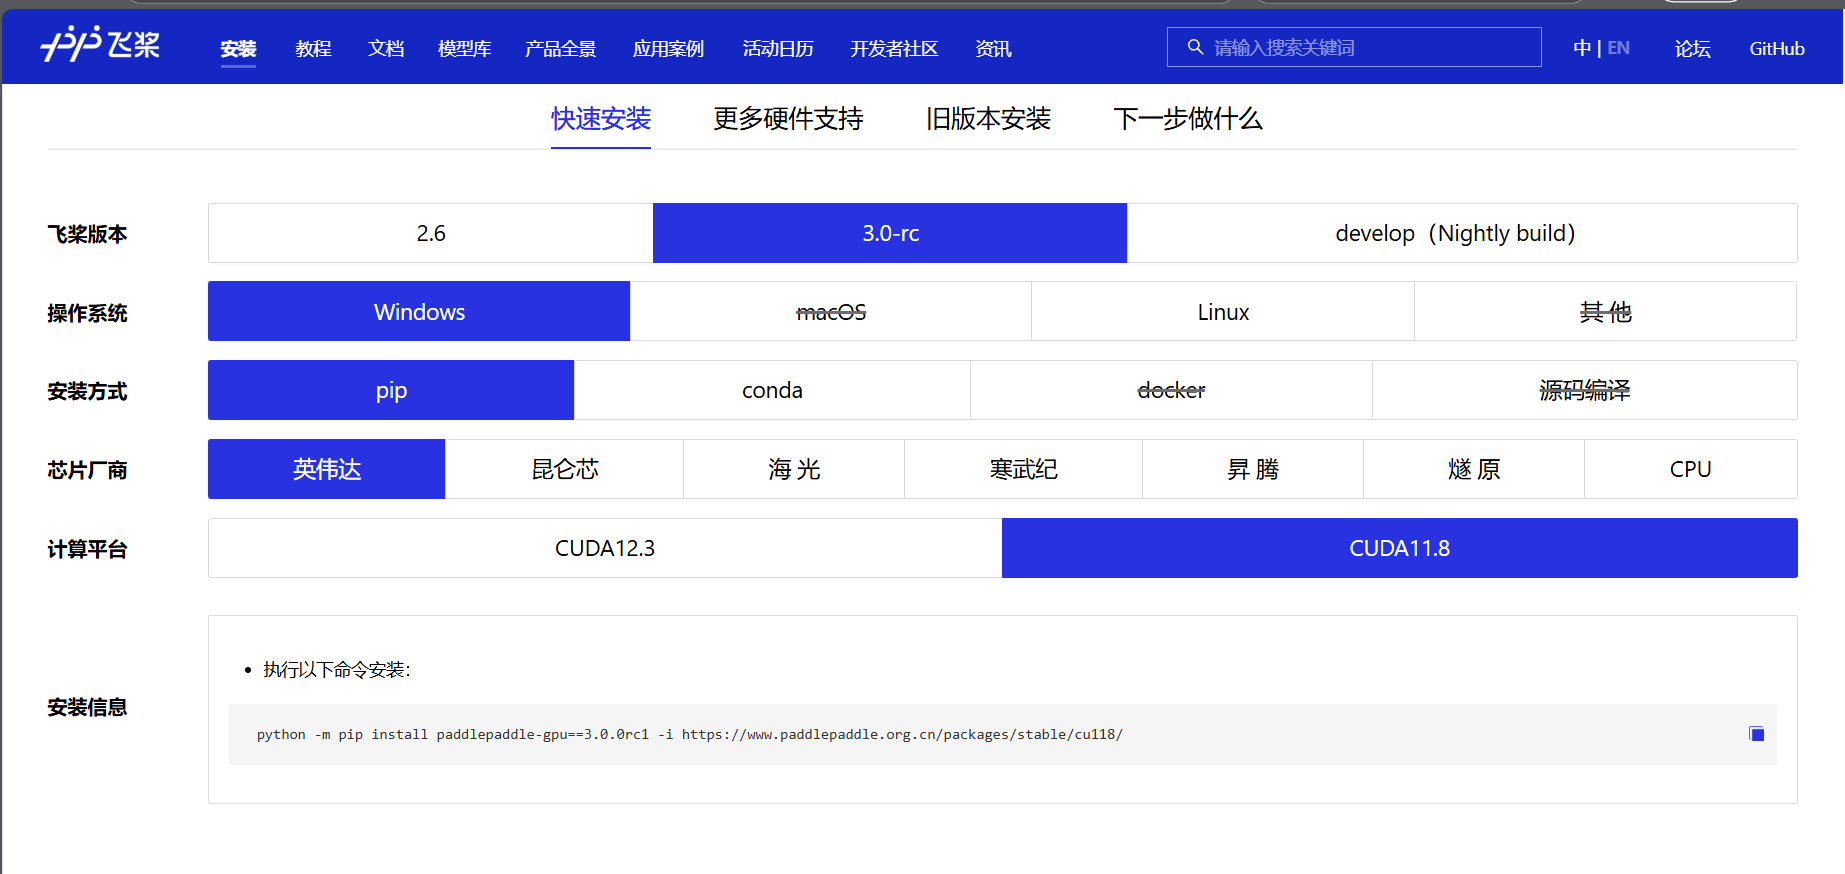Click the PaddlePaddle 飞桨 logo
Viewport: 1845px width, 874px height.
(100, 45)
